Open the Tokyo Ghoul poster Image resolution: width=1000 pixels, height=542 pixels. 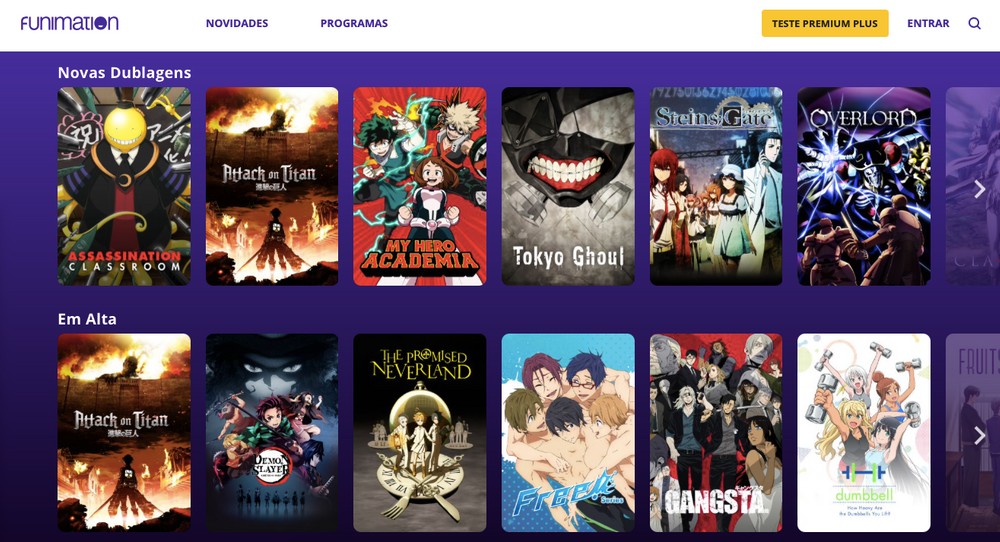click(x=568, y=186)
